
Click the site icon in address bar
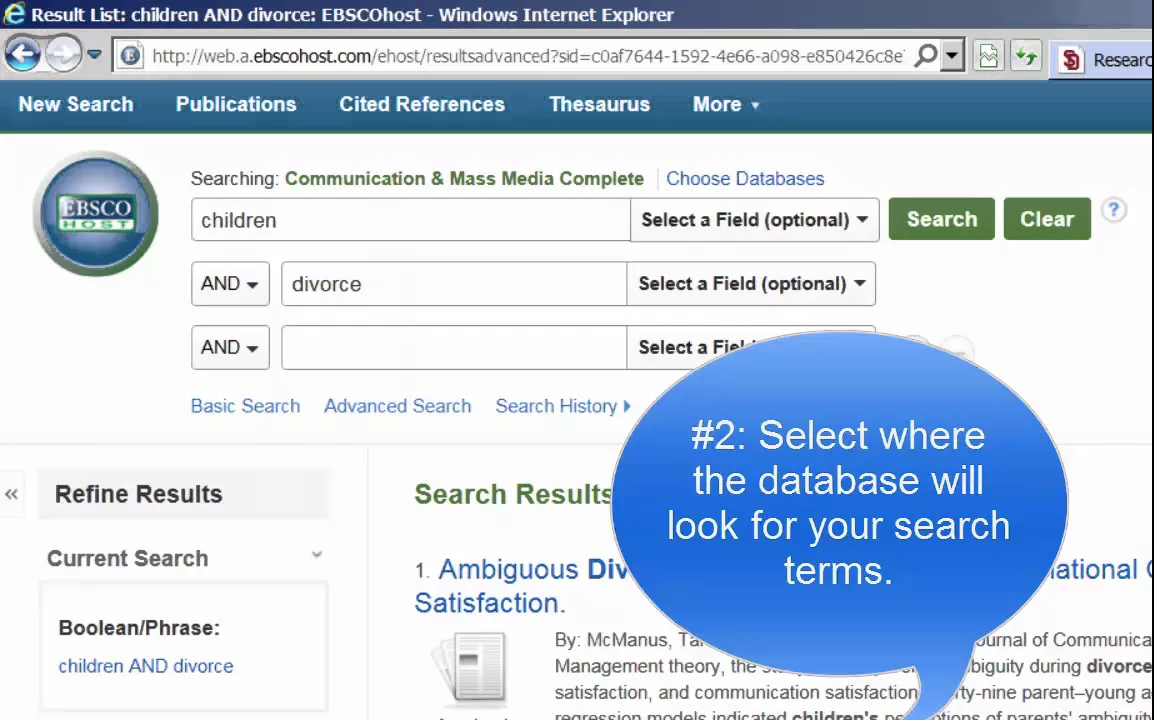[x=130, y=55]
